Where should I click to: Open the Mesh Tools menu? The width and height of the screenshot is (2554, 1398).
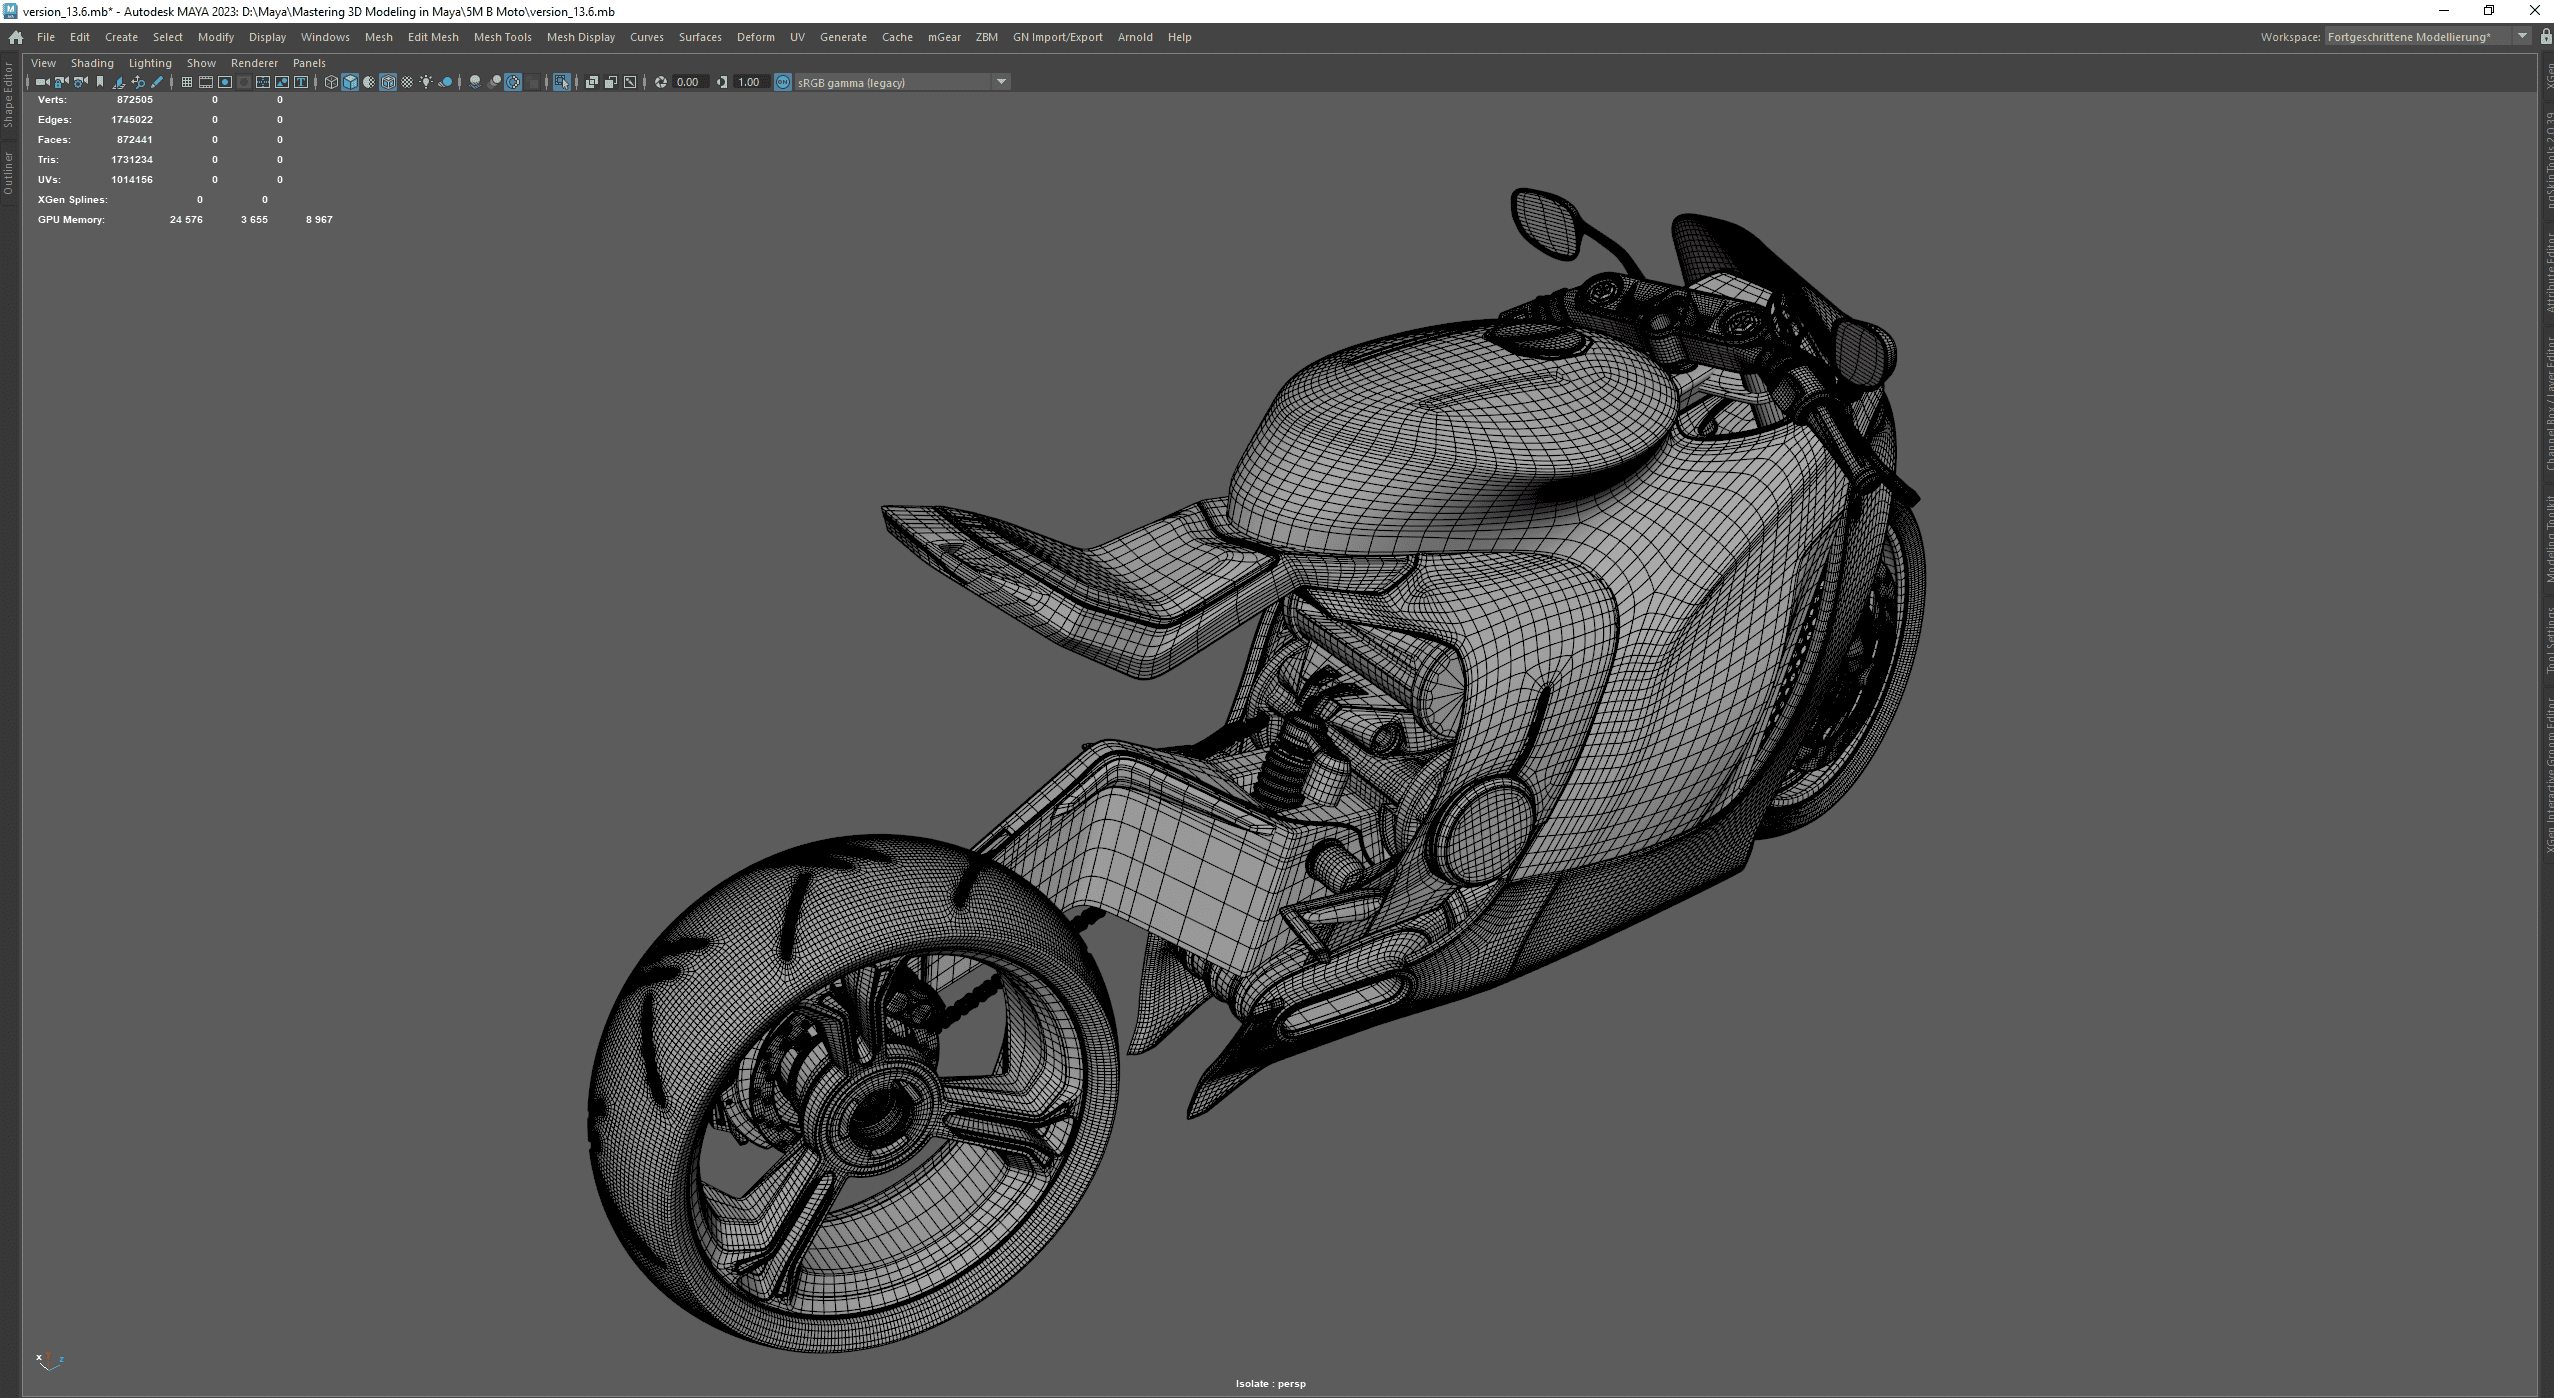(x=502, y=37)
